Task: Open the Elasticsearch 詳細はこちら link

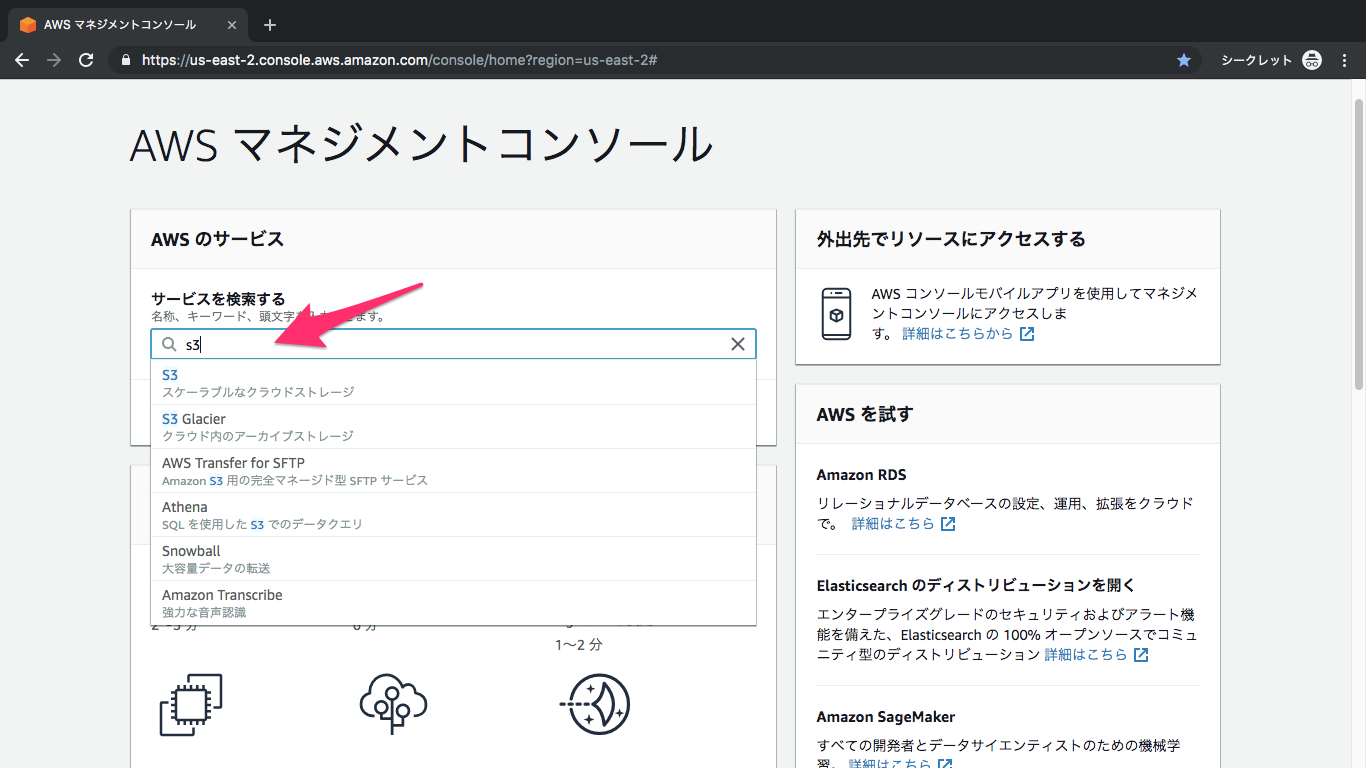Action: coord(1086,655)
